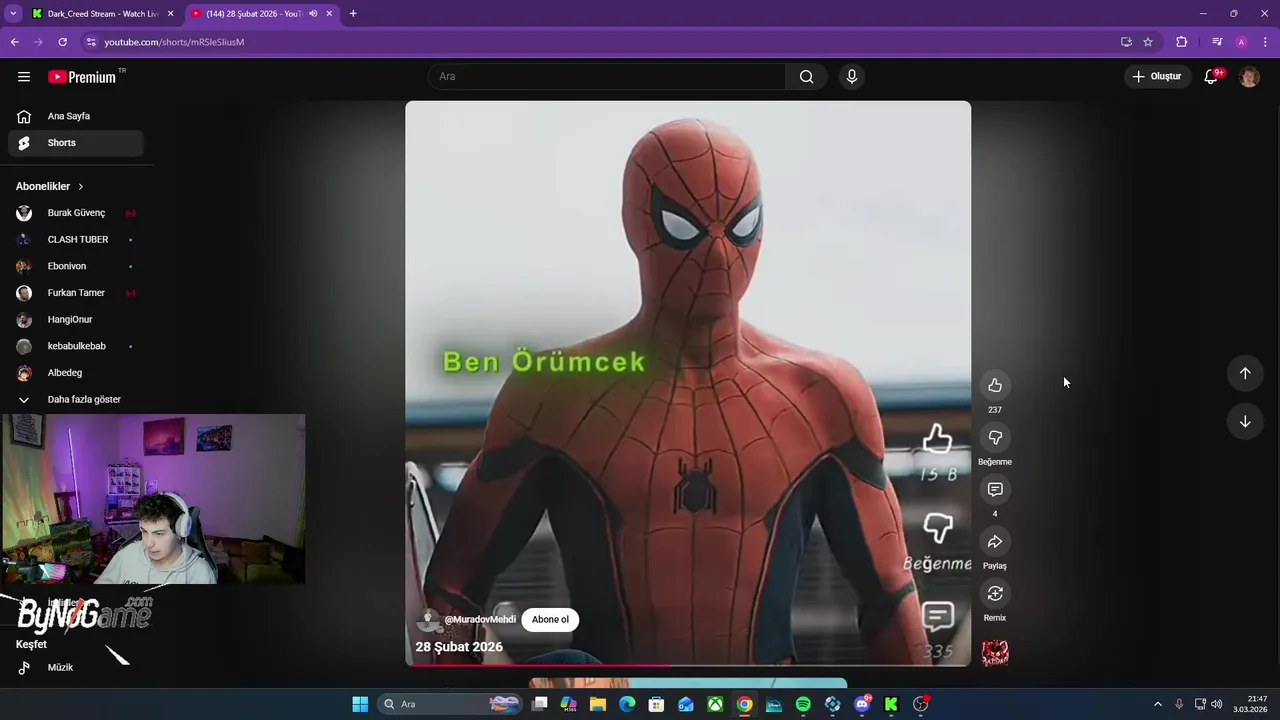The width and height of the screenshot is (1280, 720).
Task: Open Furkan Tamer channel
Action: (x=76, y=293)
